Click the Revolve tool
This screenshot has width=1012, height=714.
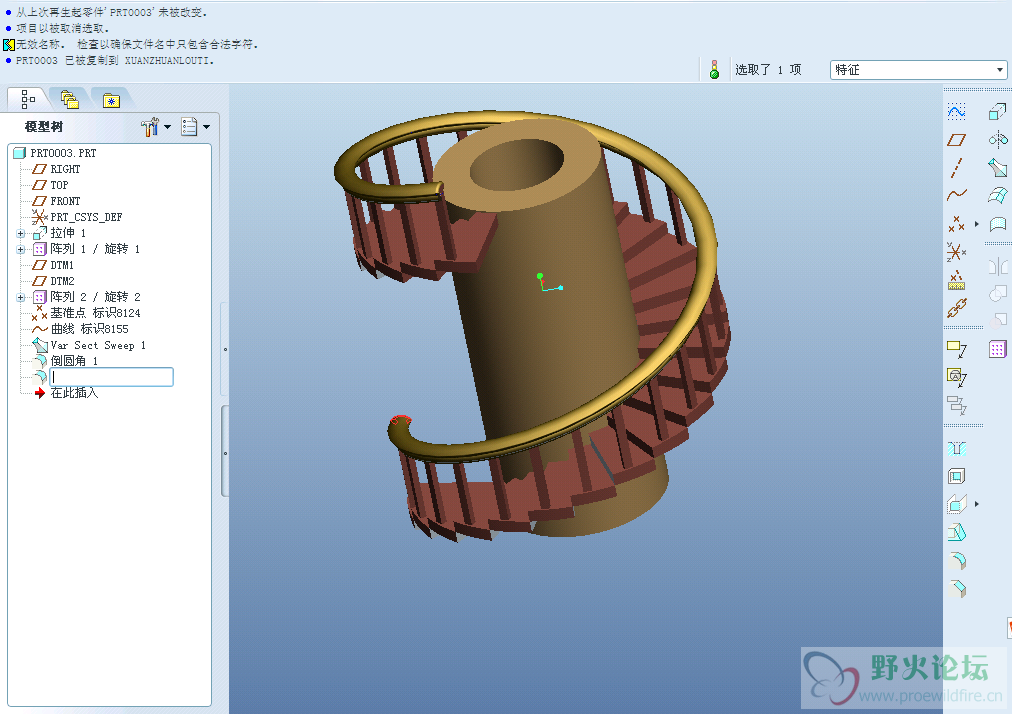click(998, 139)
